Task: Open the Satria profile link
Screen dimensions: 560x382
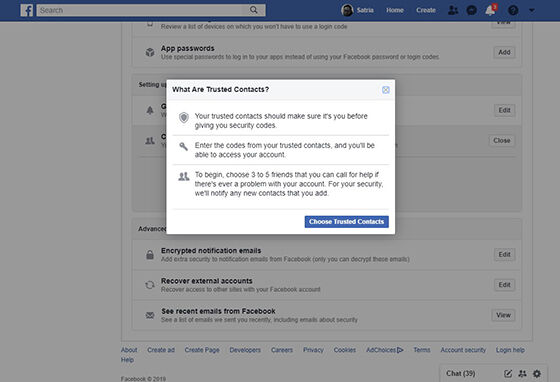Action: (x=365, y=10)
